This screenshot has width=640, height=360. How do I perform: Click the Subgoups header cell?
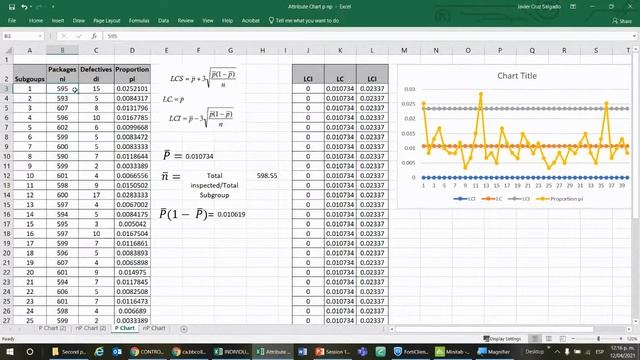[x=29, y=74]
